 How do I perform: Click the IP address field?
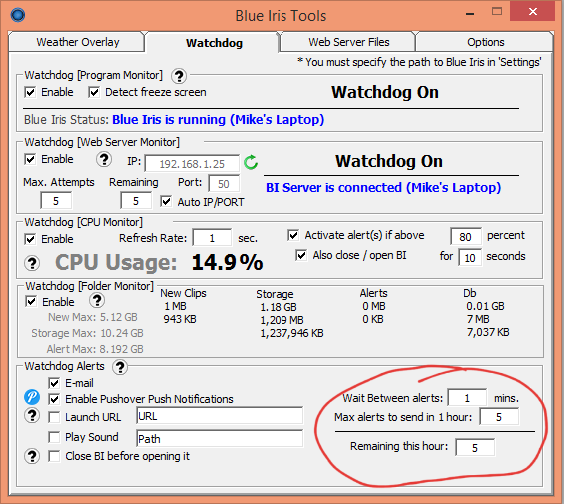192,164
